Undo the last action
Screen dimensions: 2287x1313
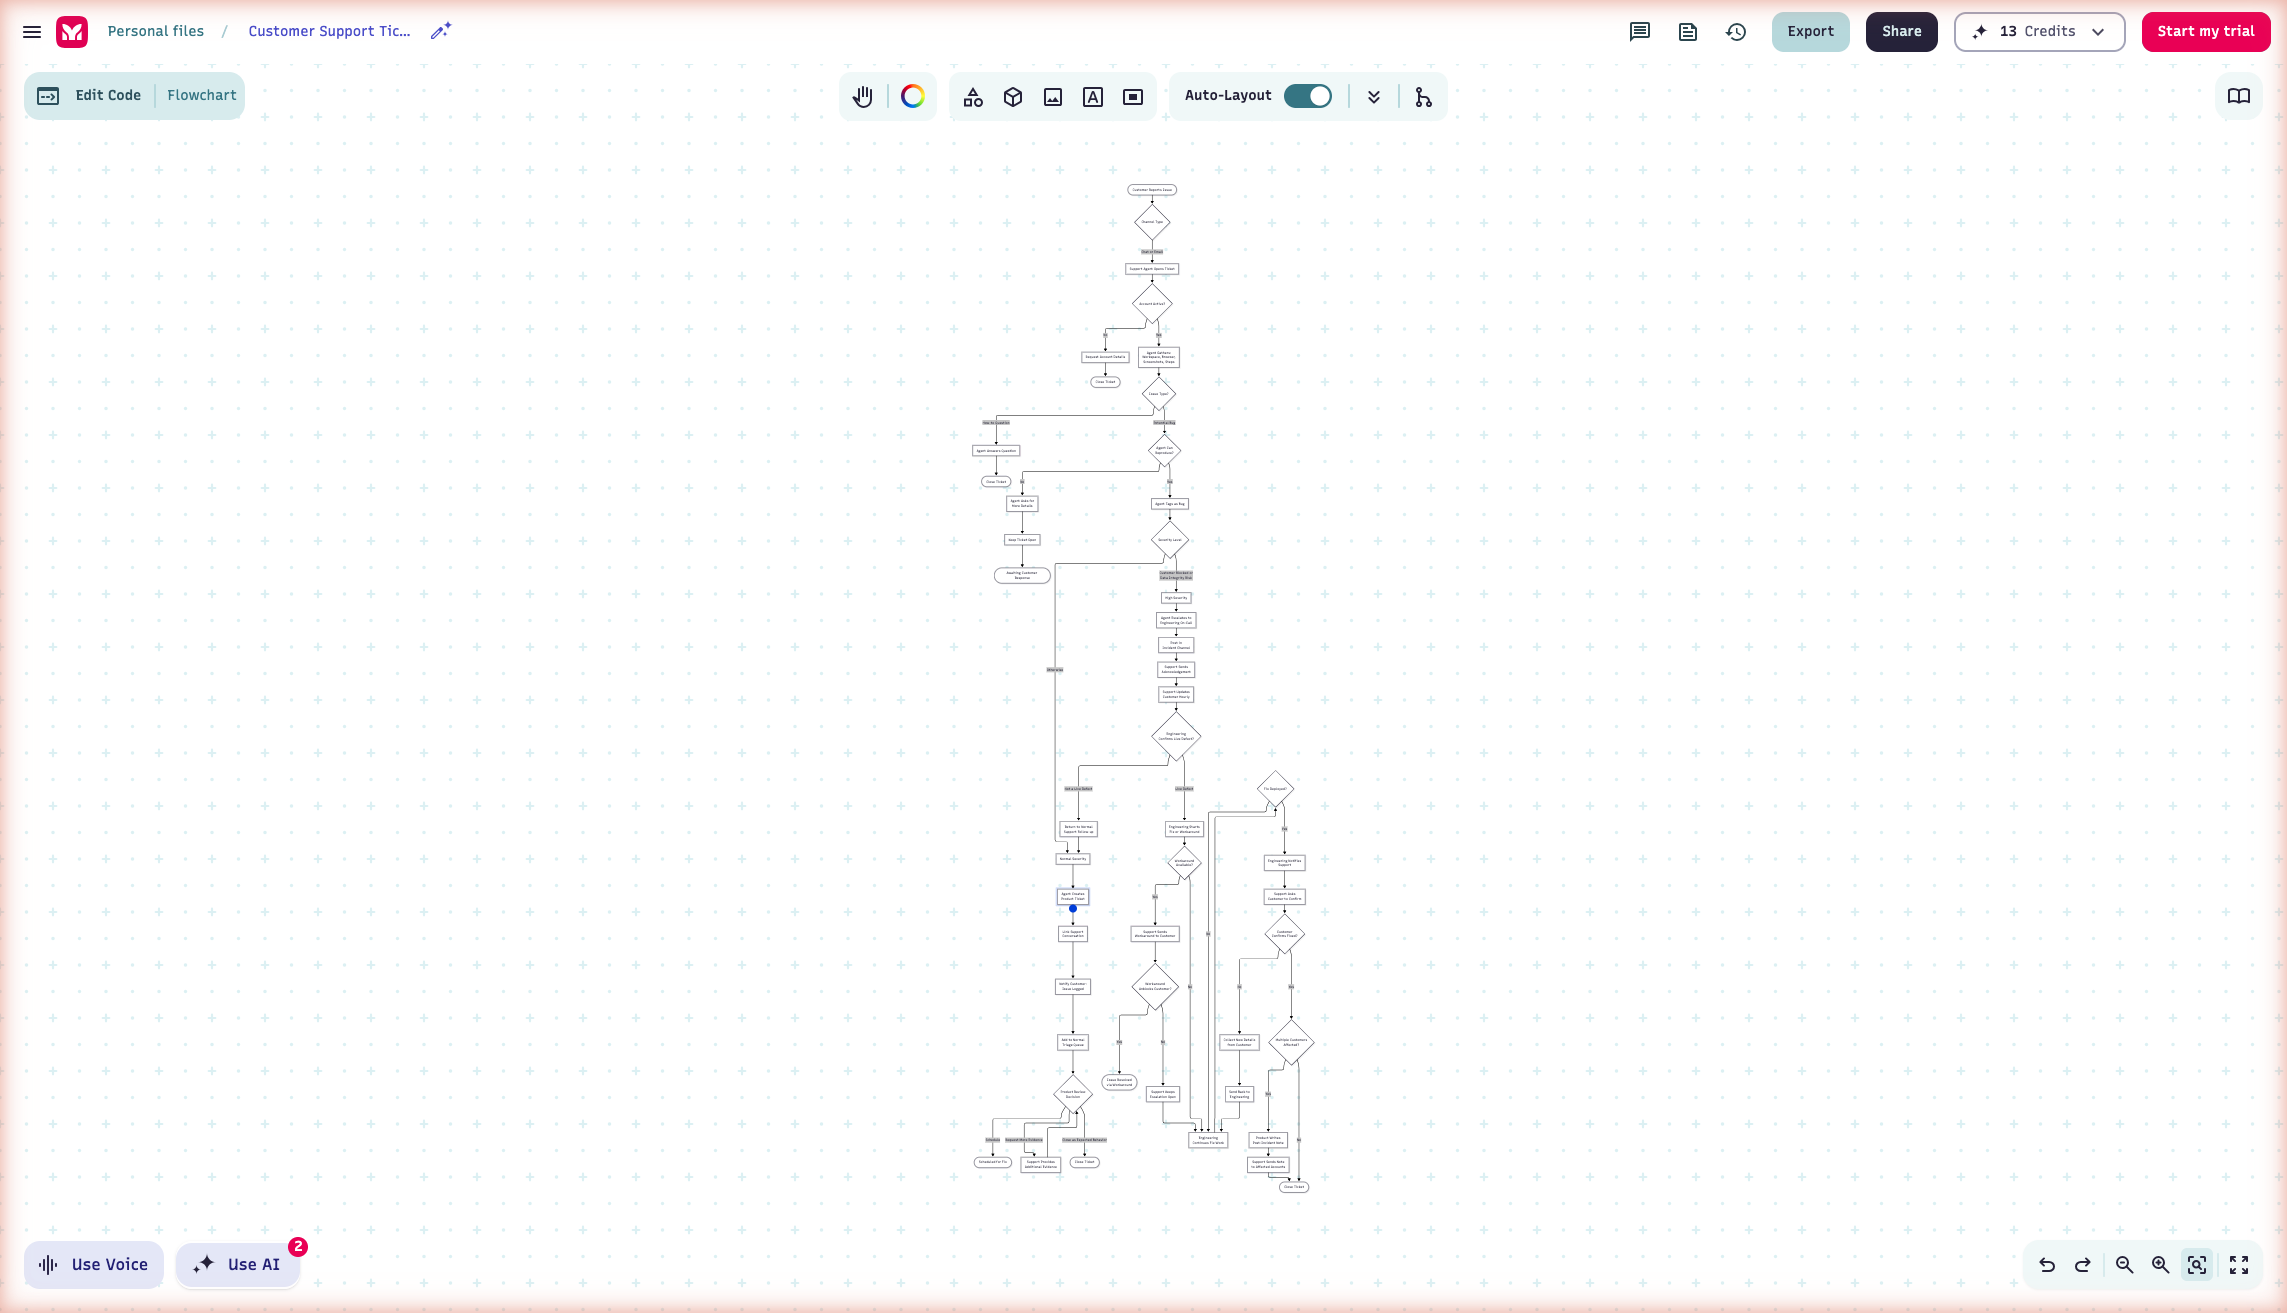tap(2047, 1265)
